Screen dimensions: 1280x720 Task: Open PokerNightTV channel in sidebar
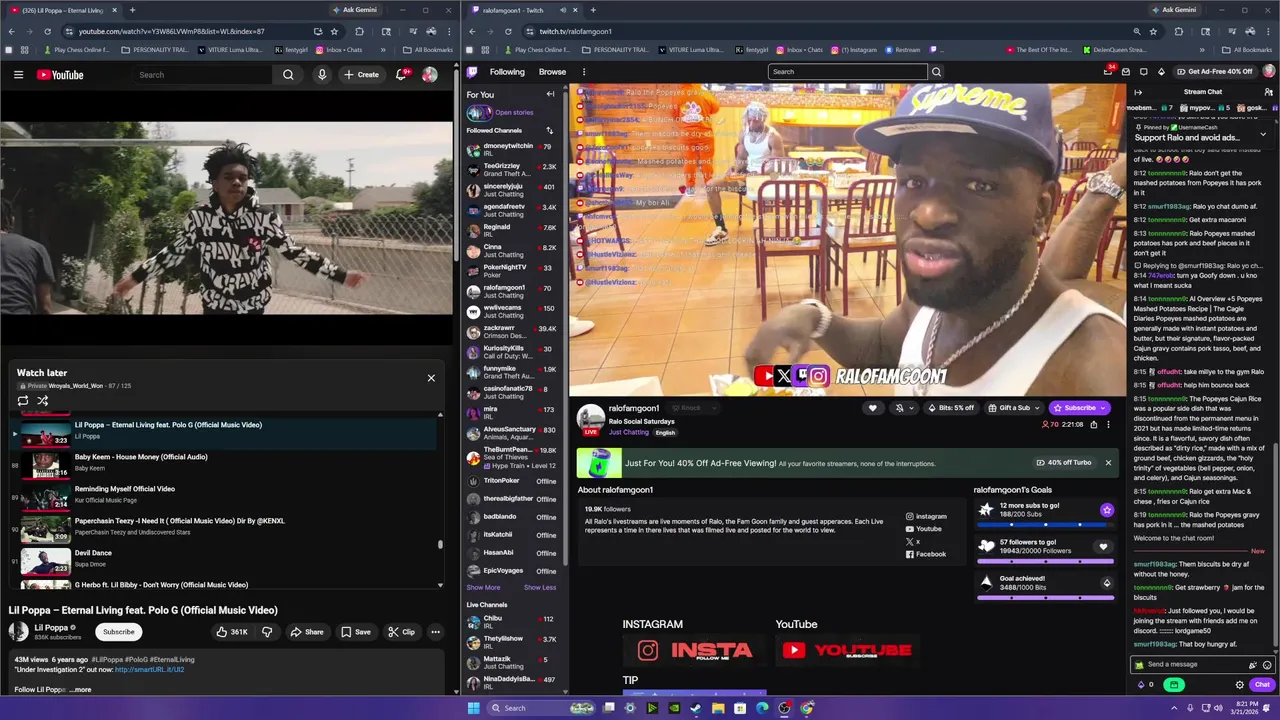tap(512, 271)
